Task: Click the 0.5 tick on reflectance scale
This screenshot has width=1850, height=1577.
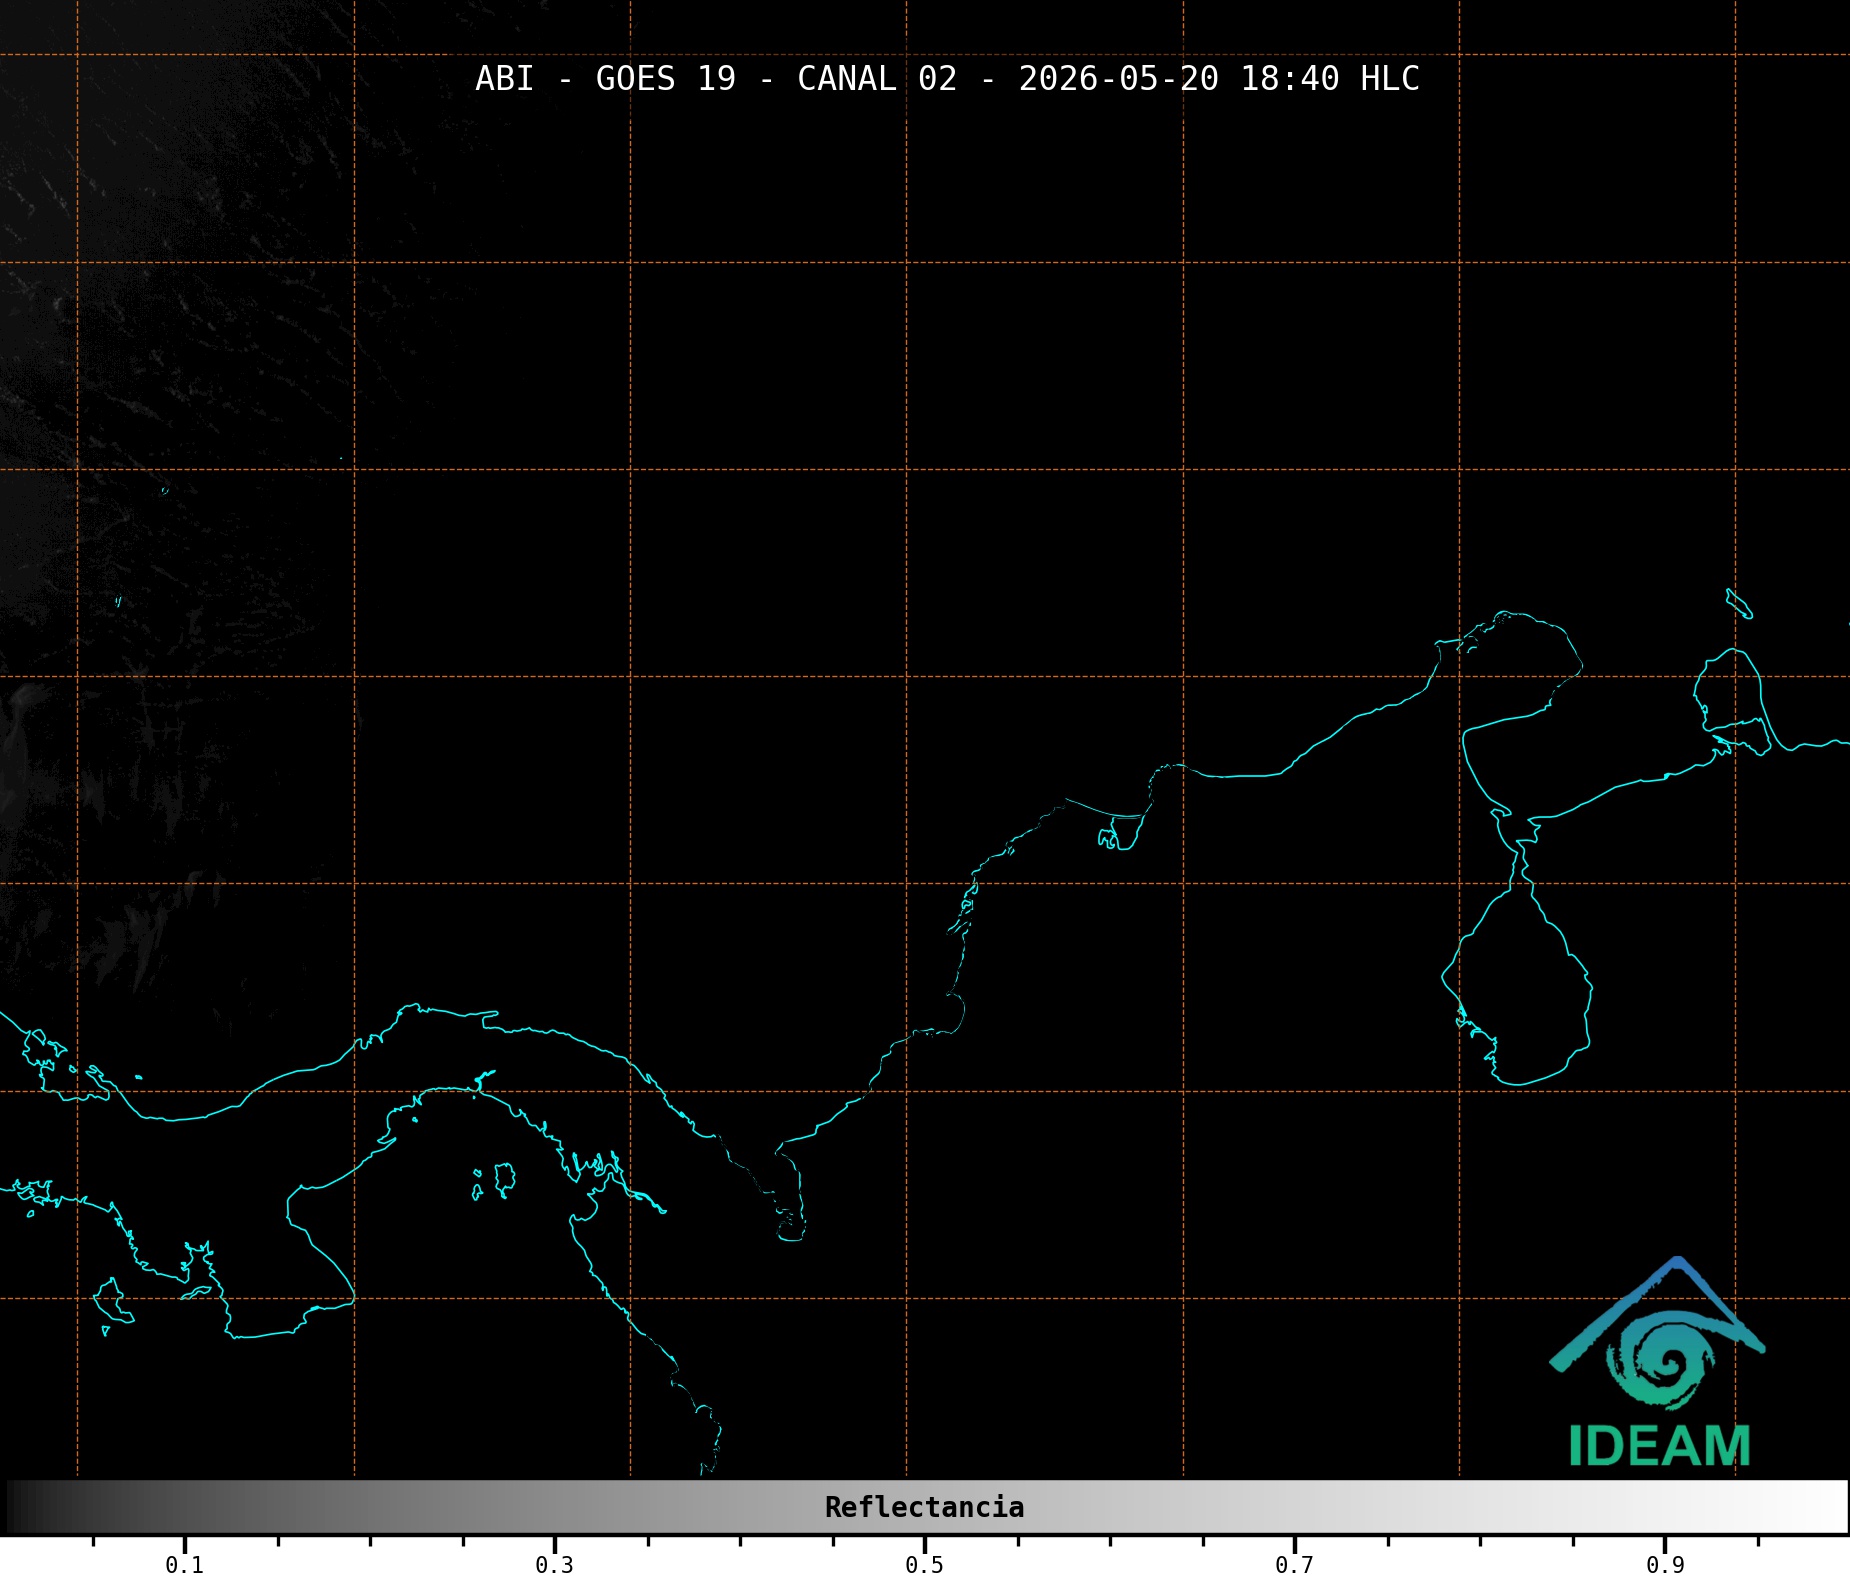Action: (924, 1565)
